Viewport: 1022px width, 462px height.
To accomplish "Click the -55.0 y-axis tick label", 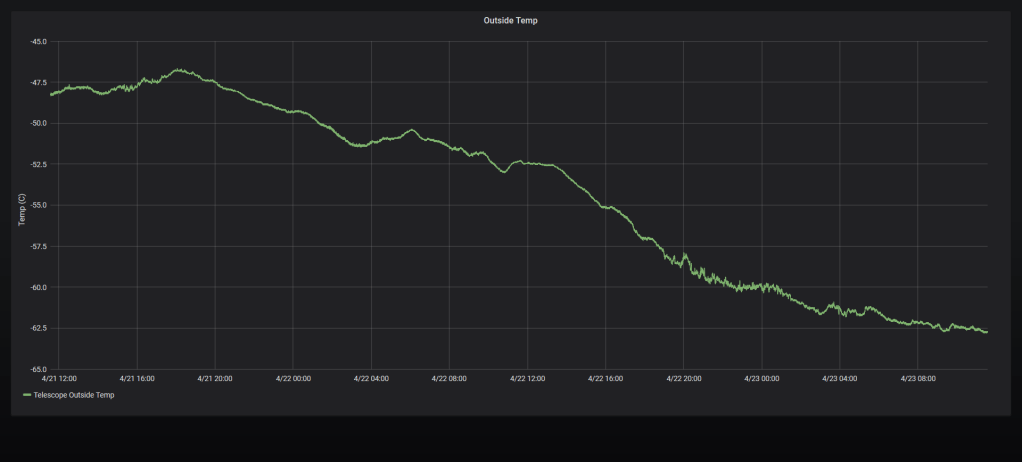I will coord(38,205).
